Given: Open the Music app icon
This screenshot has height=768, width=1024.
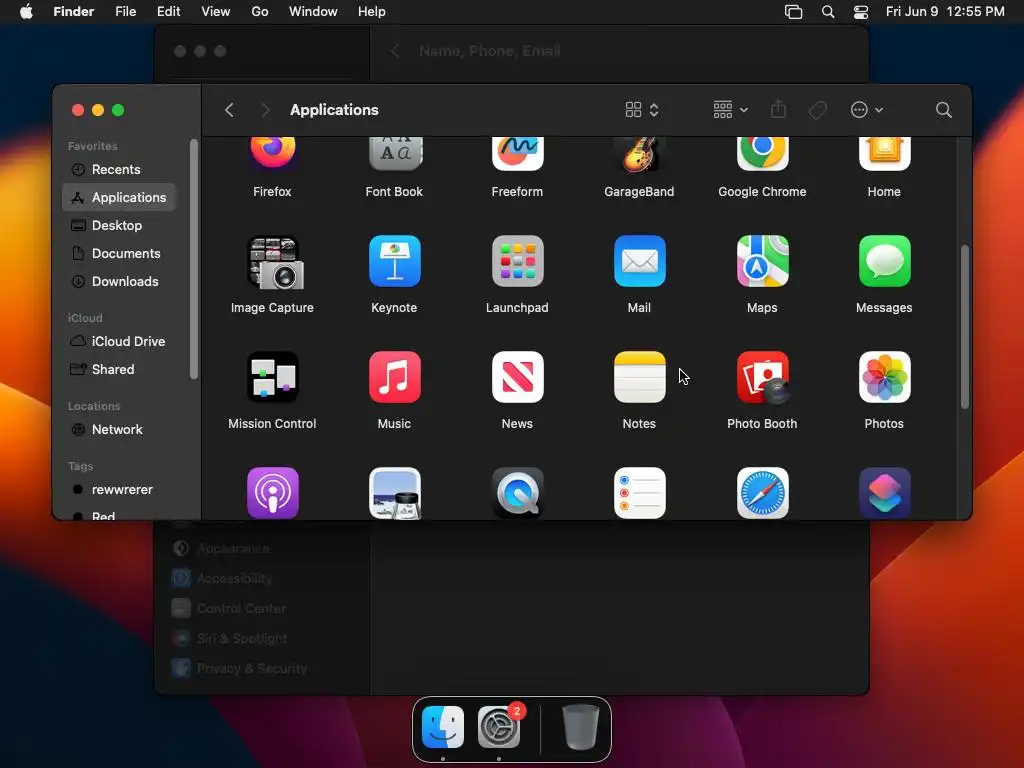Looking at the screenshot, I should point(394,377).
